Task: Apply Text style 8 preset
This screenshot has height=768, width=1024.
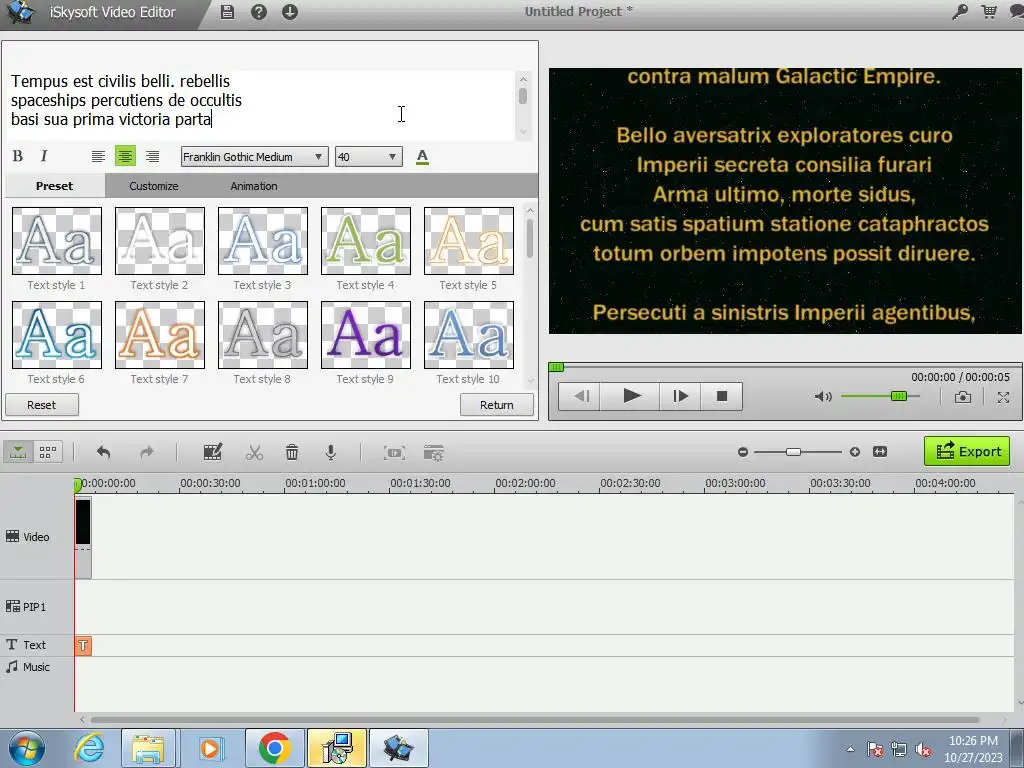Action: [x=263, y=335]
